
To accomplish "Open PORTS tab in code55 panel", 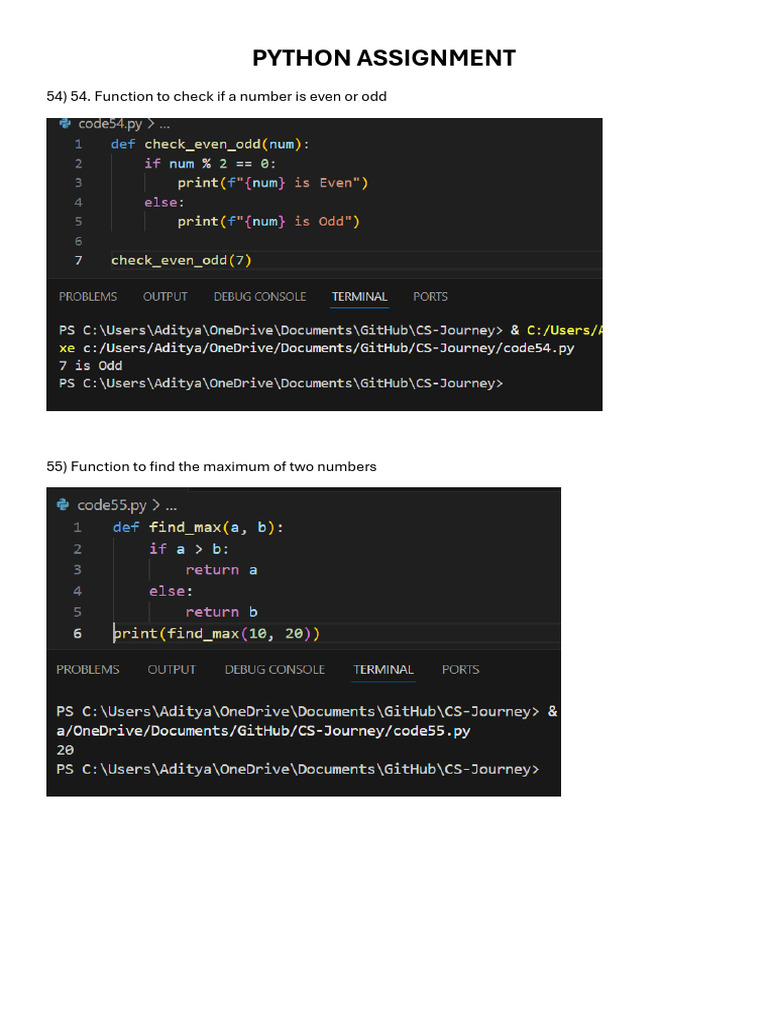I will tap(460, 669).
